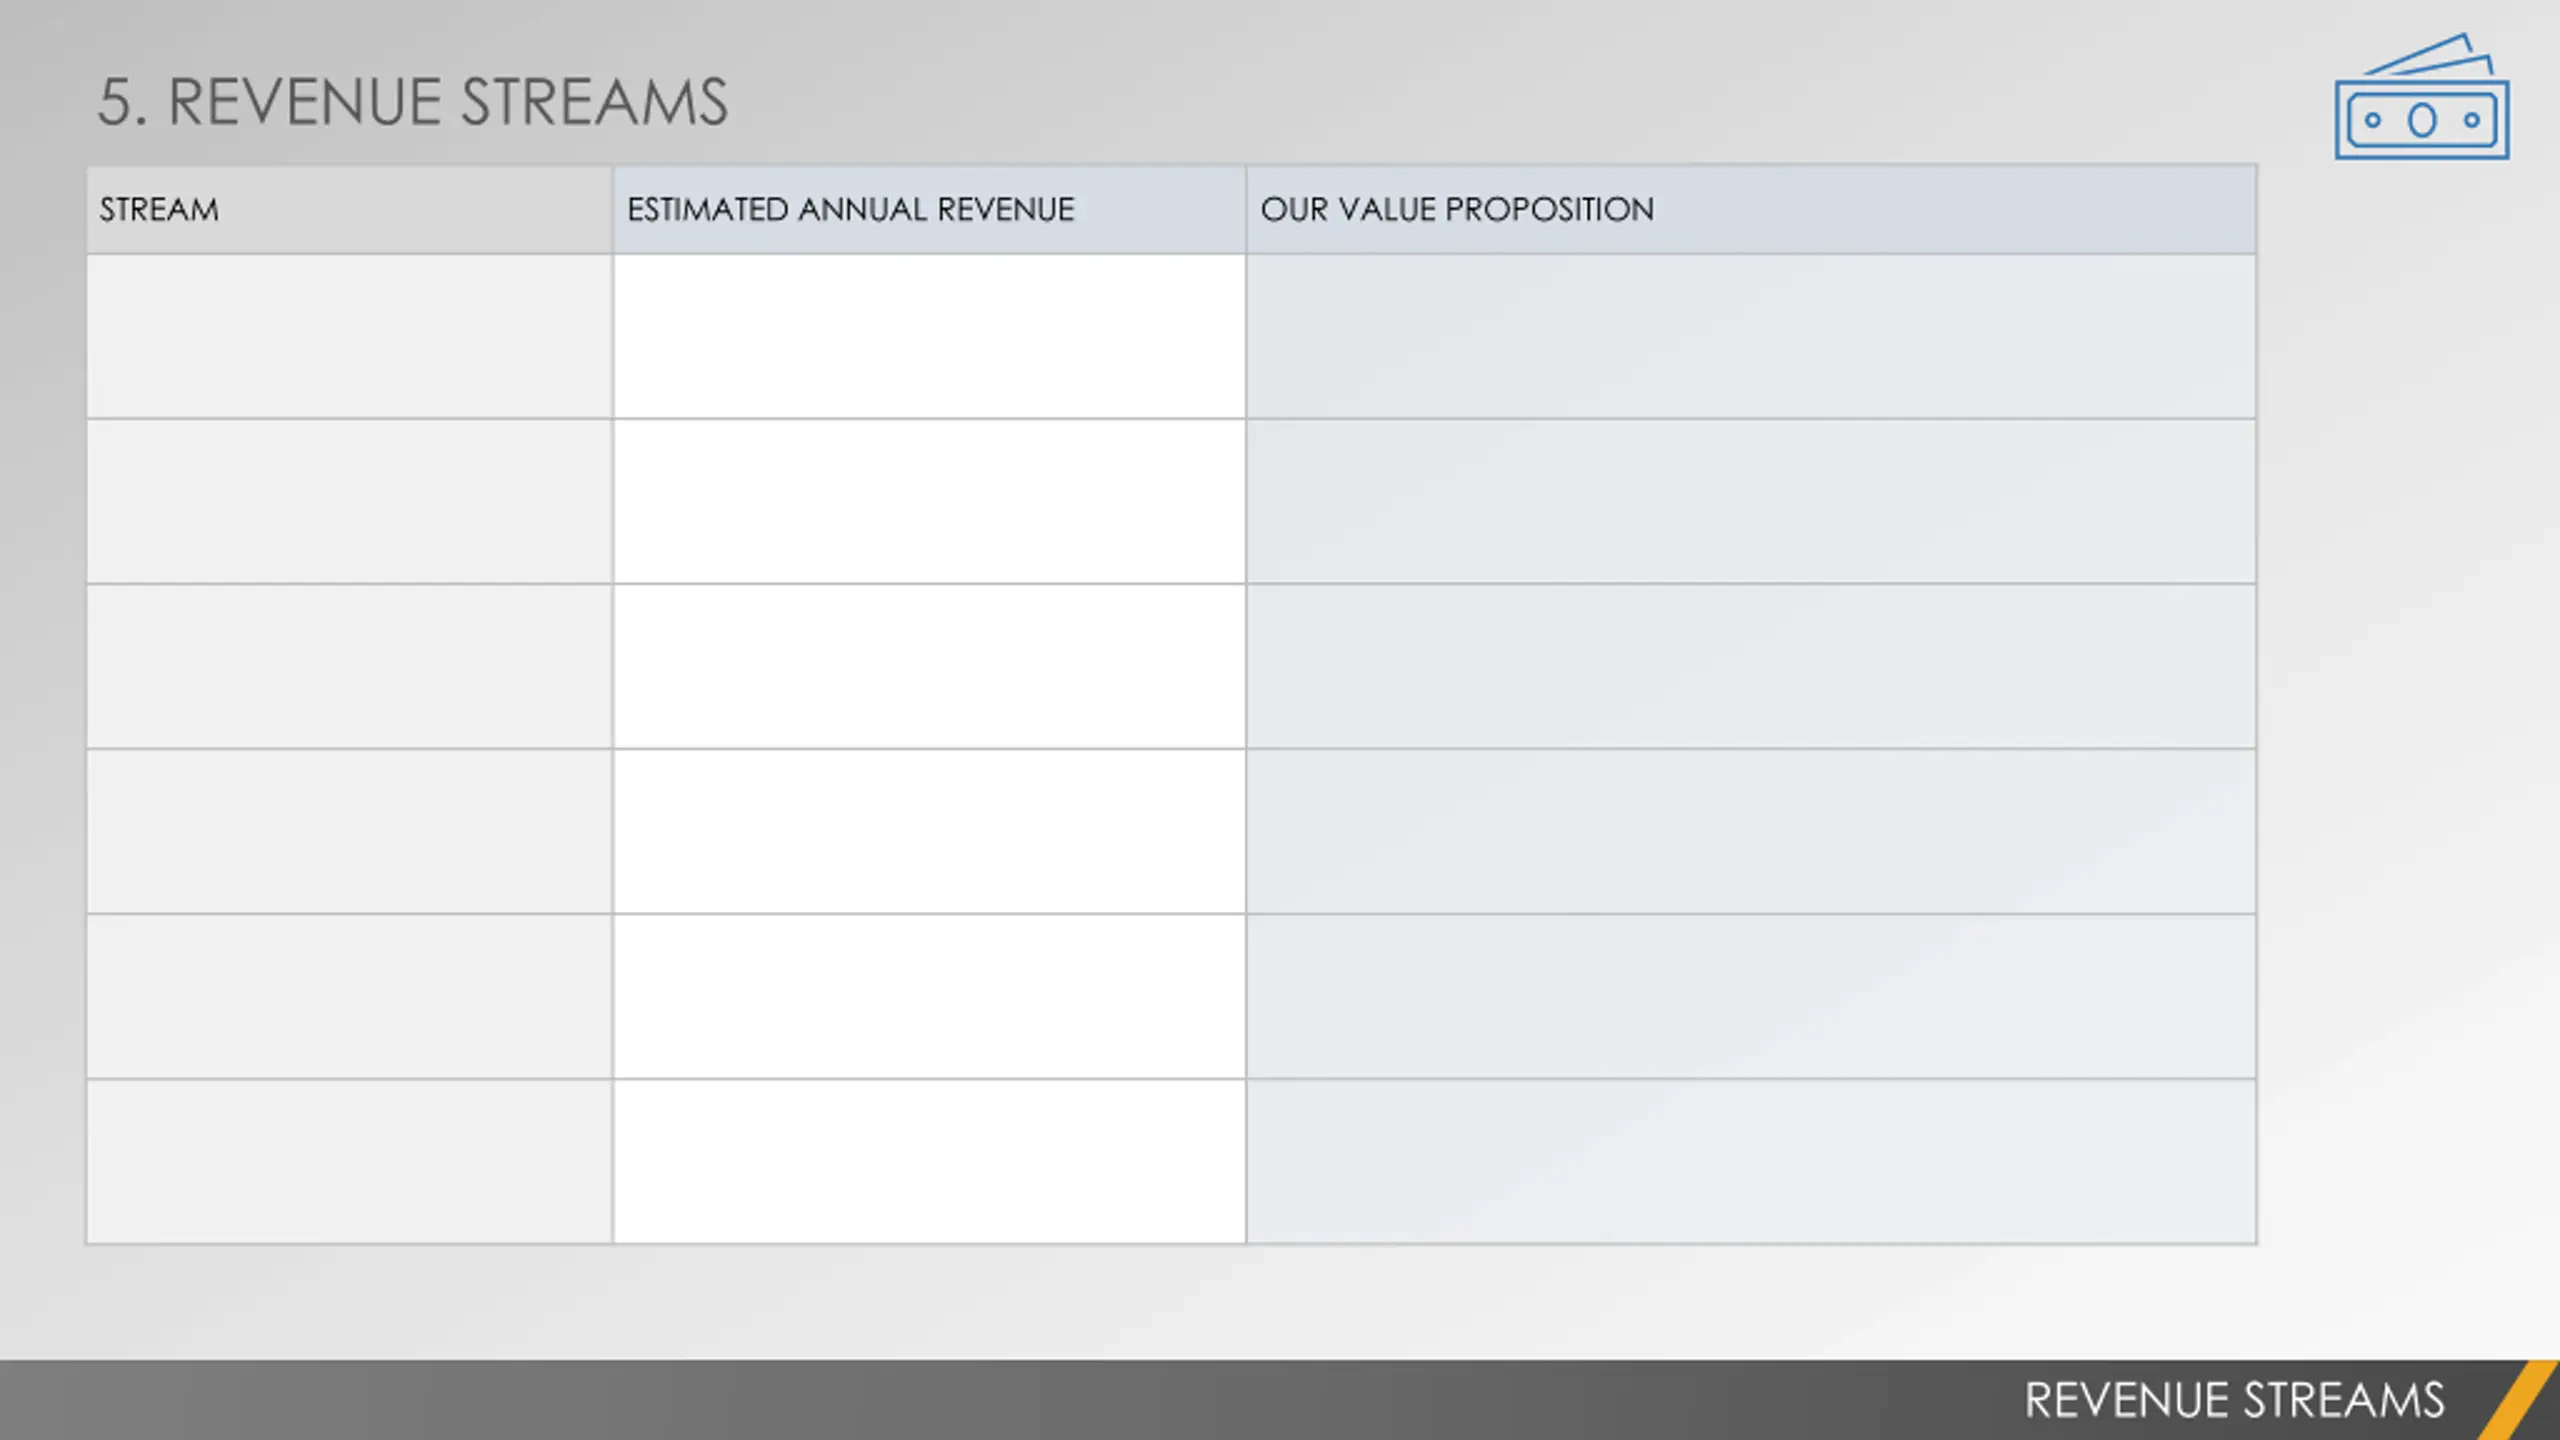2560x1440 pixels.
Task: Select last row STREAM cell
Action: [349, 1161]
